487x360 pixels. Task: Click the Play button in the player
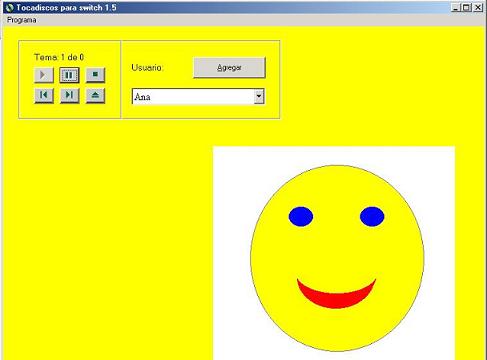44,75
